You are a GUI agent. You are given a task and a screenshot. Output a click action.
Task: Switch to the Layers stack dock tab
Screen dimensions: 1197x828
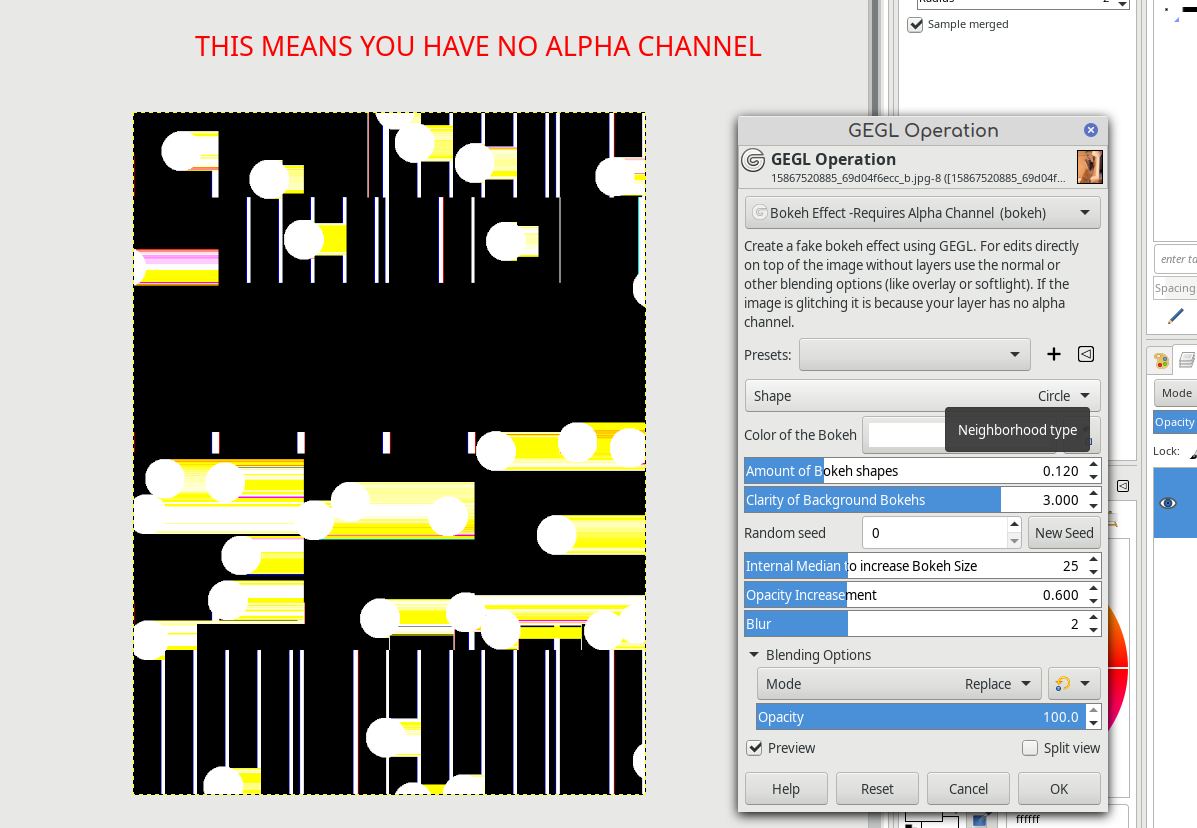1186,359
